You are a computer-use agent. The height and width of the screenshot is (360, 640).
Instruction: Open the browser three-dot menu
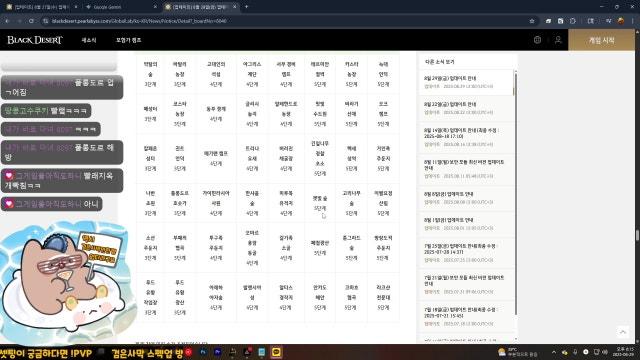click(x=633, y=21)
